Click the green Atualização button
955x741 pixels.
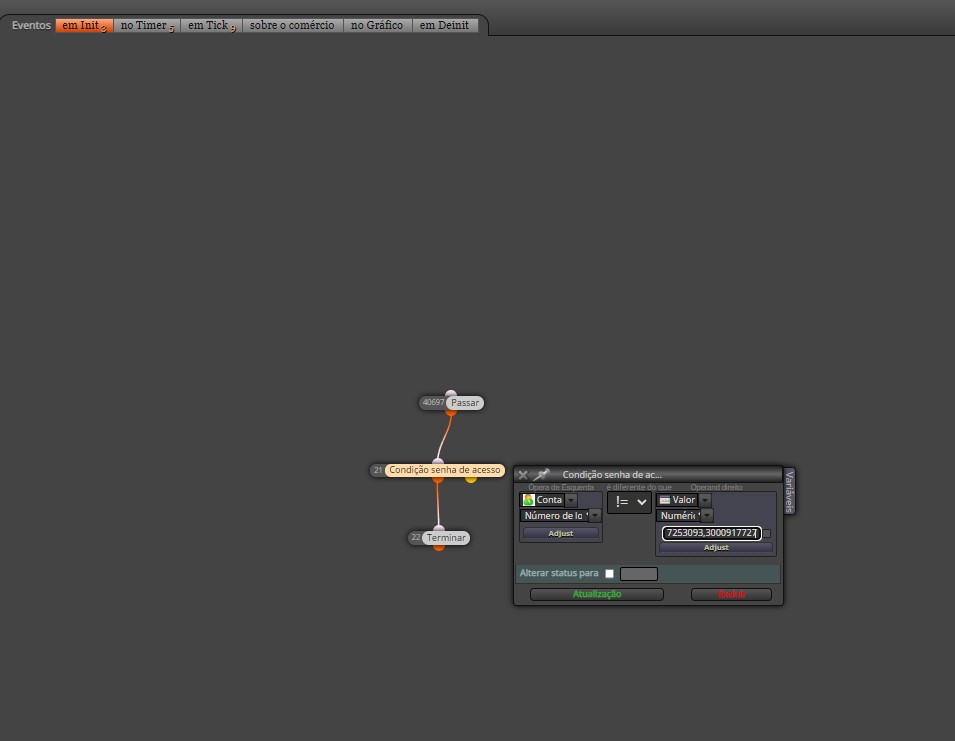597,594
